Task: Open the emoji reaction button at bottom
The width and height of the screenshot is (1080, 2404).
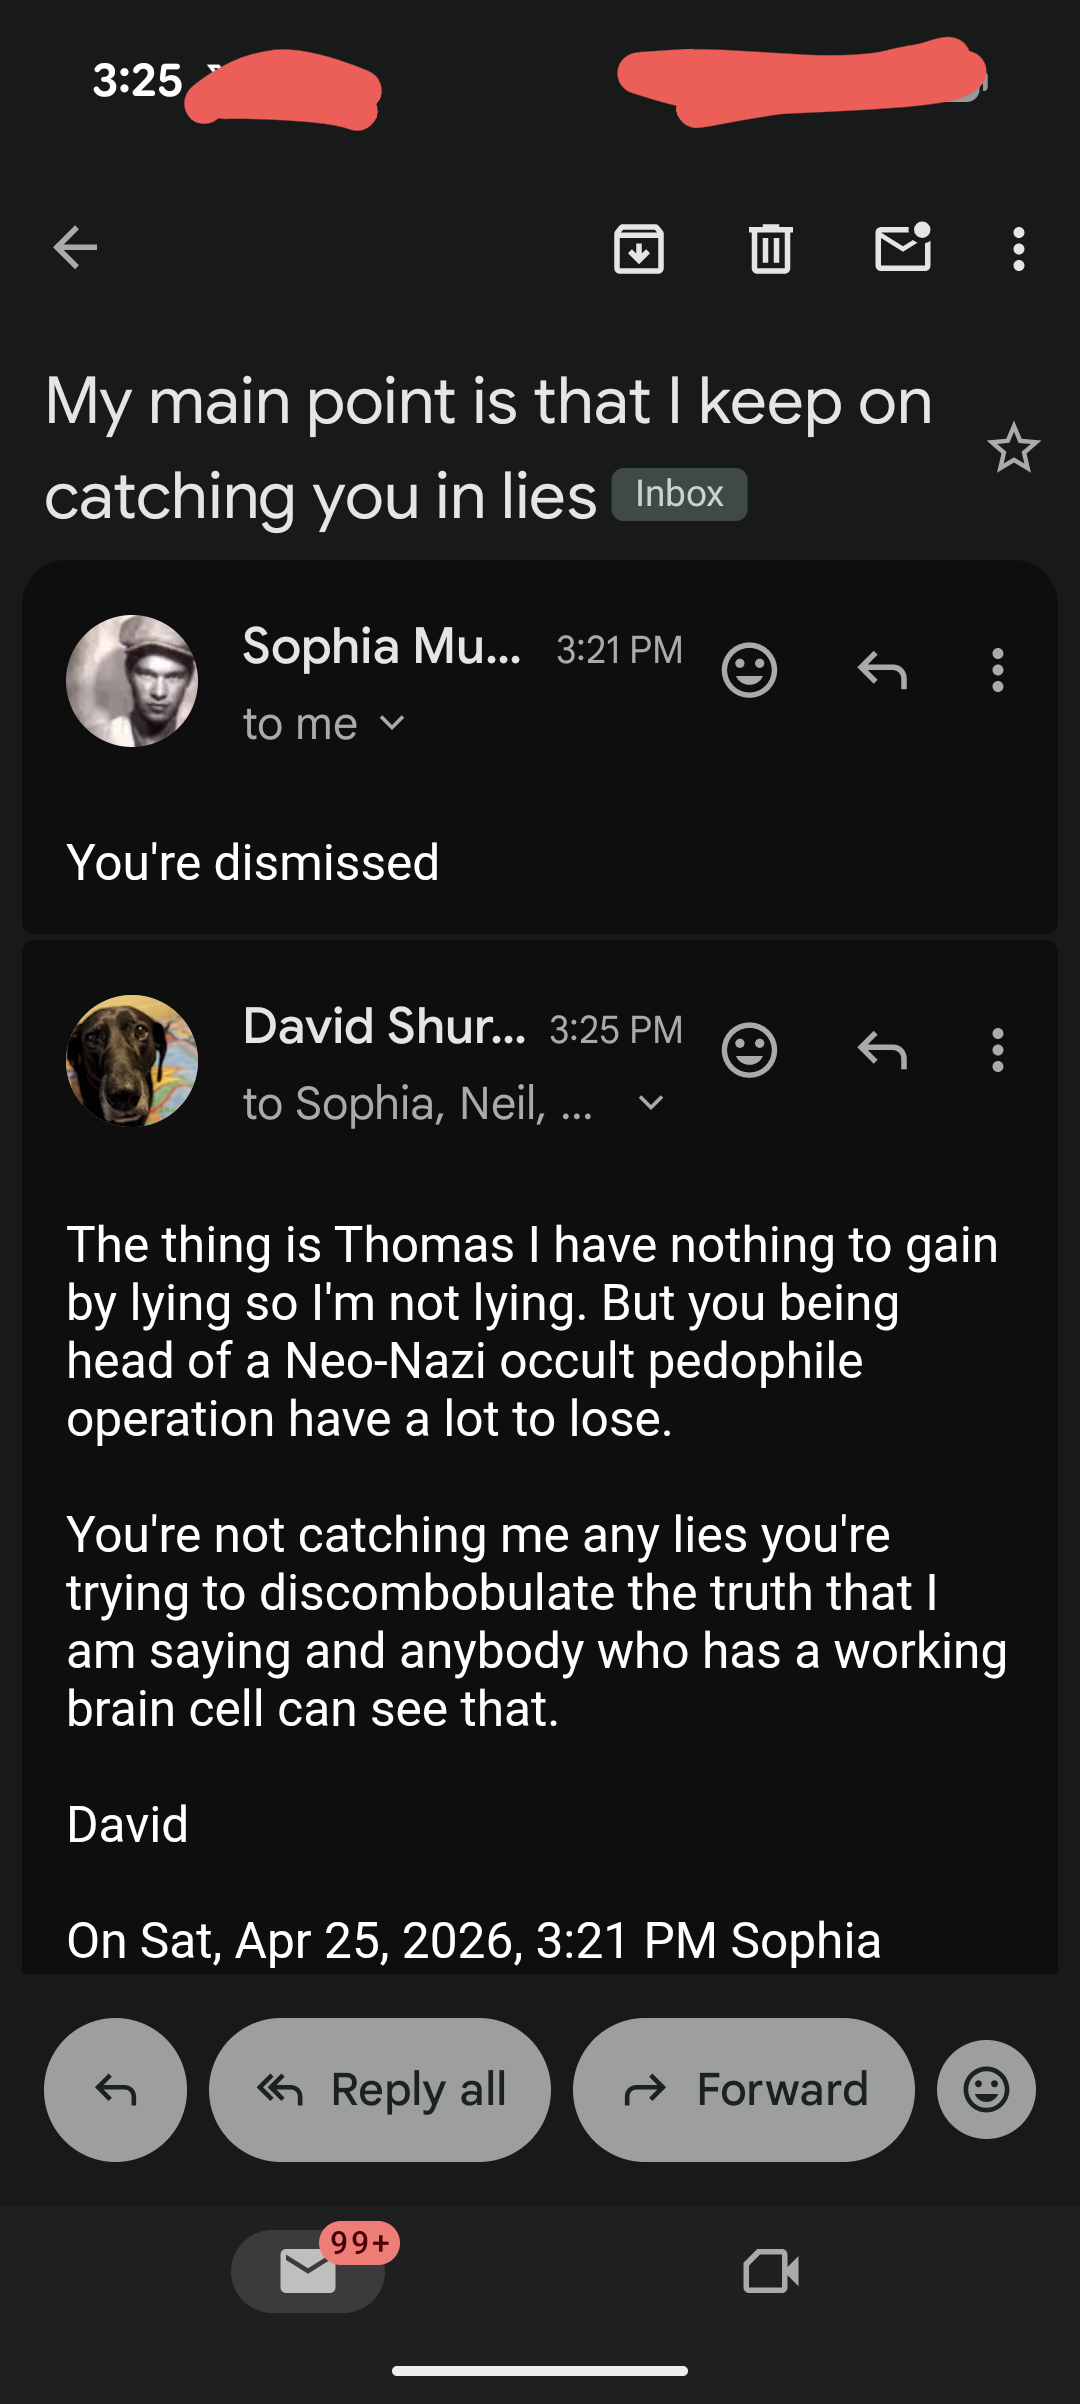Action: 986,2089
